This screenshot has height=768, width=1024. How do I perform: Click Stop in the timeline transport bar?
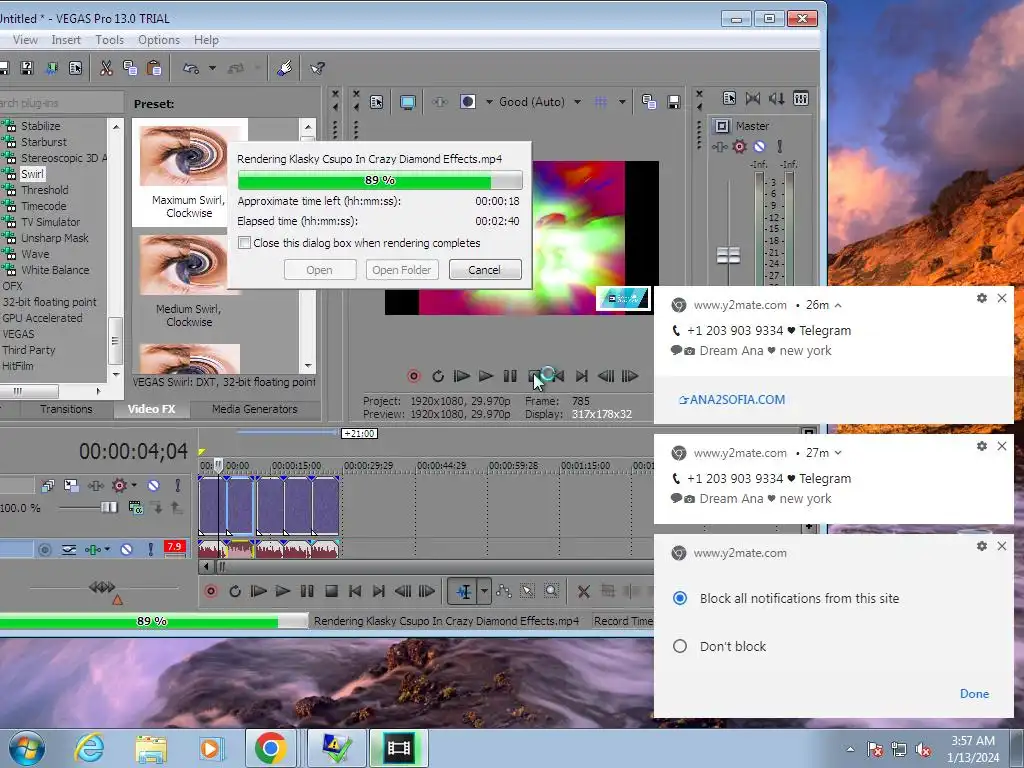[331, 592]
